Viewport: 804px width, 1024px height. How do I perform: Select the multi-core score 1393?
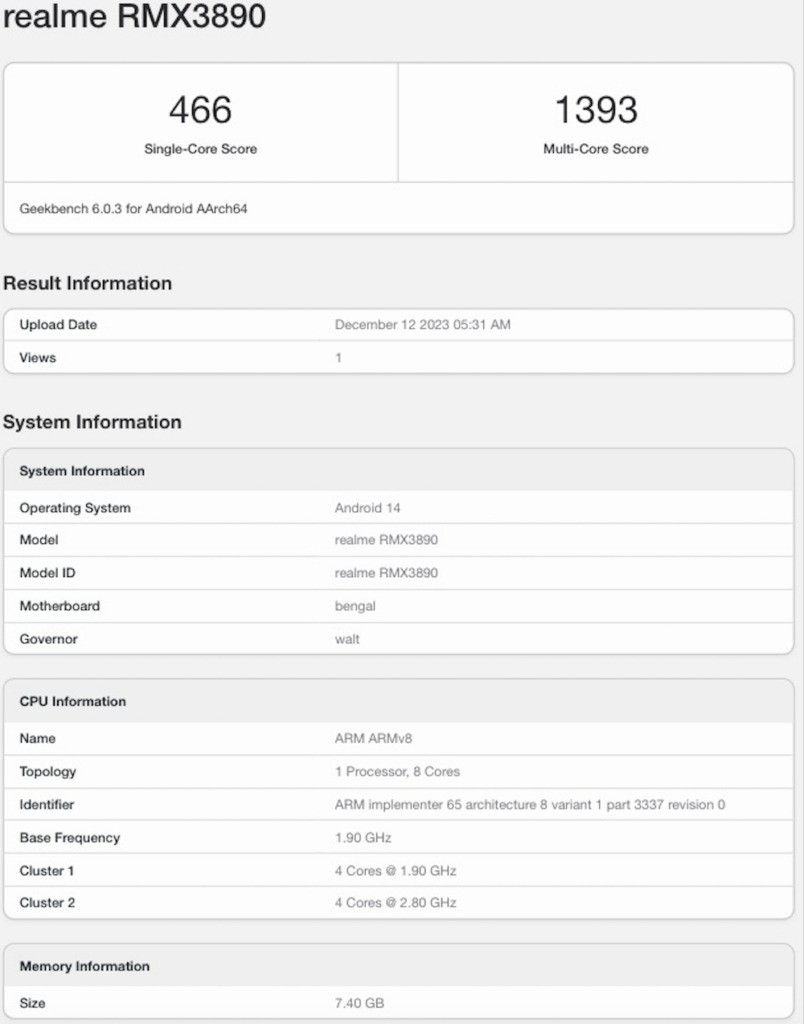596,110
